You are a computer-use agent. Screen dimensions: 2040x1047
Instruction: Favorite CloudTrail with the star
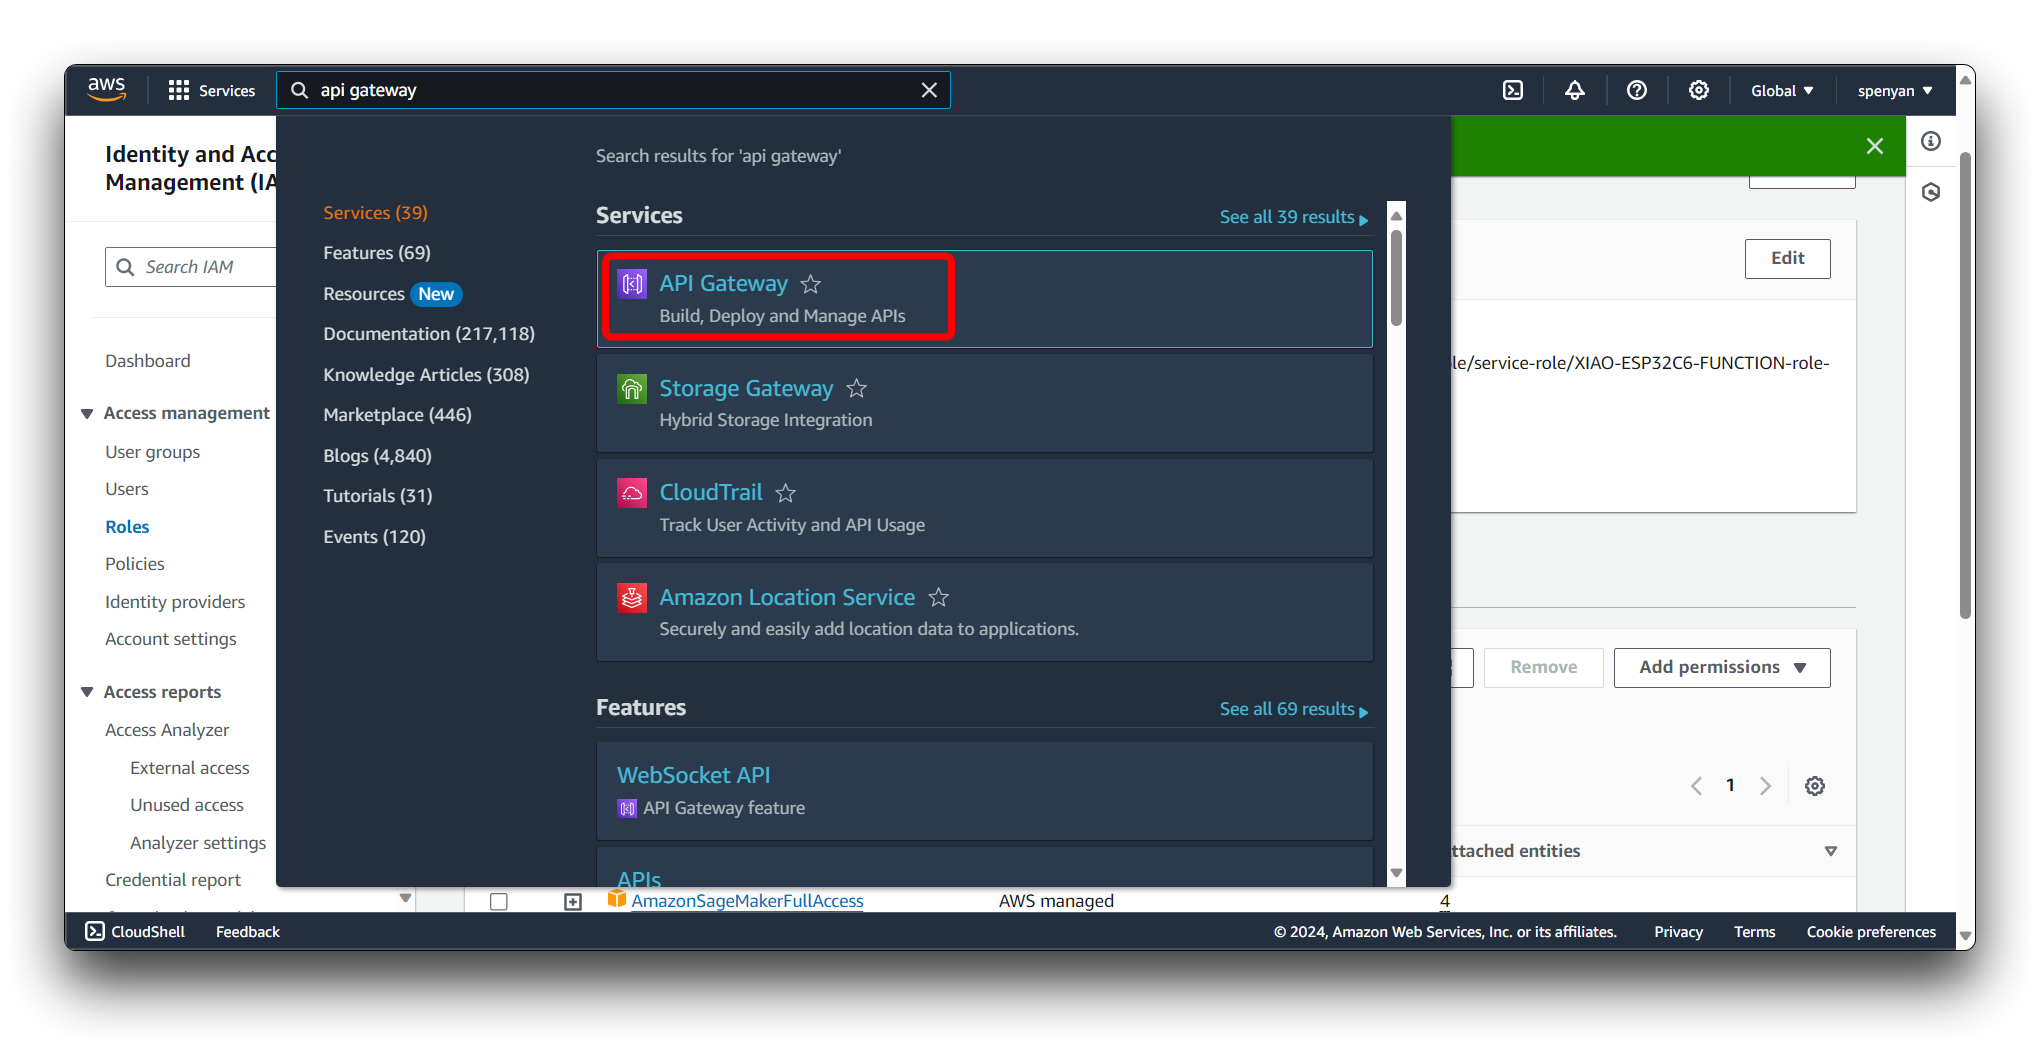point(786,493)
